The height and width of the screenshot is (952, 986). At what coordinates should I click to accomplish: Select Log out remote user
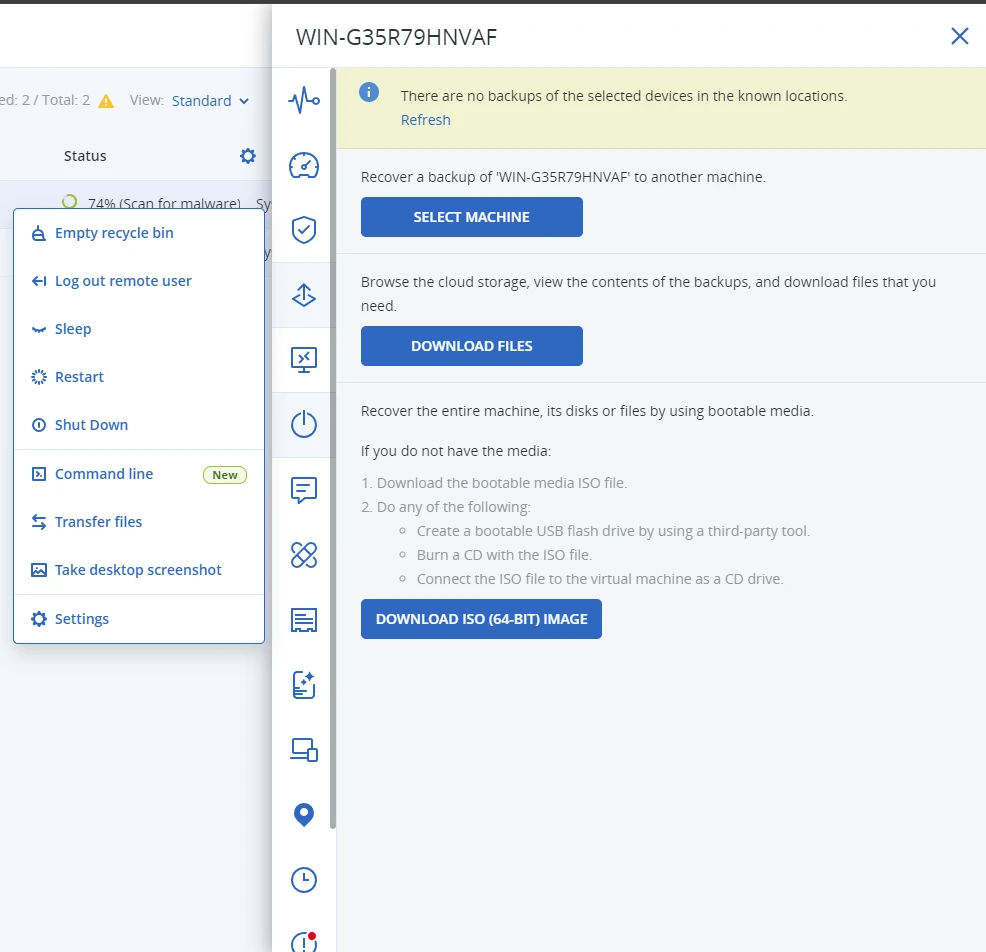138,281
